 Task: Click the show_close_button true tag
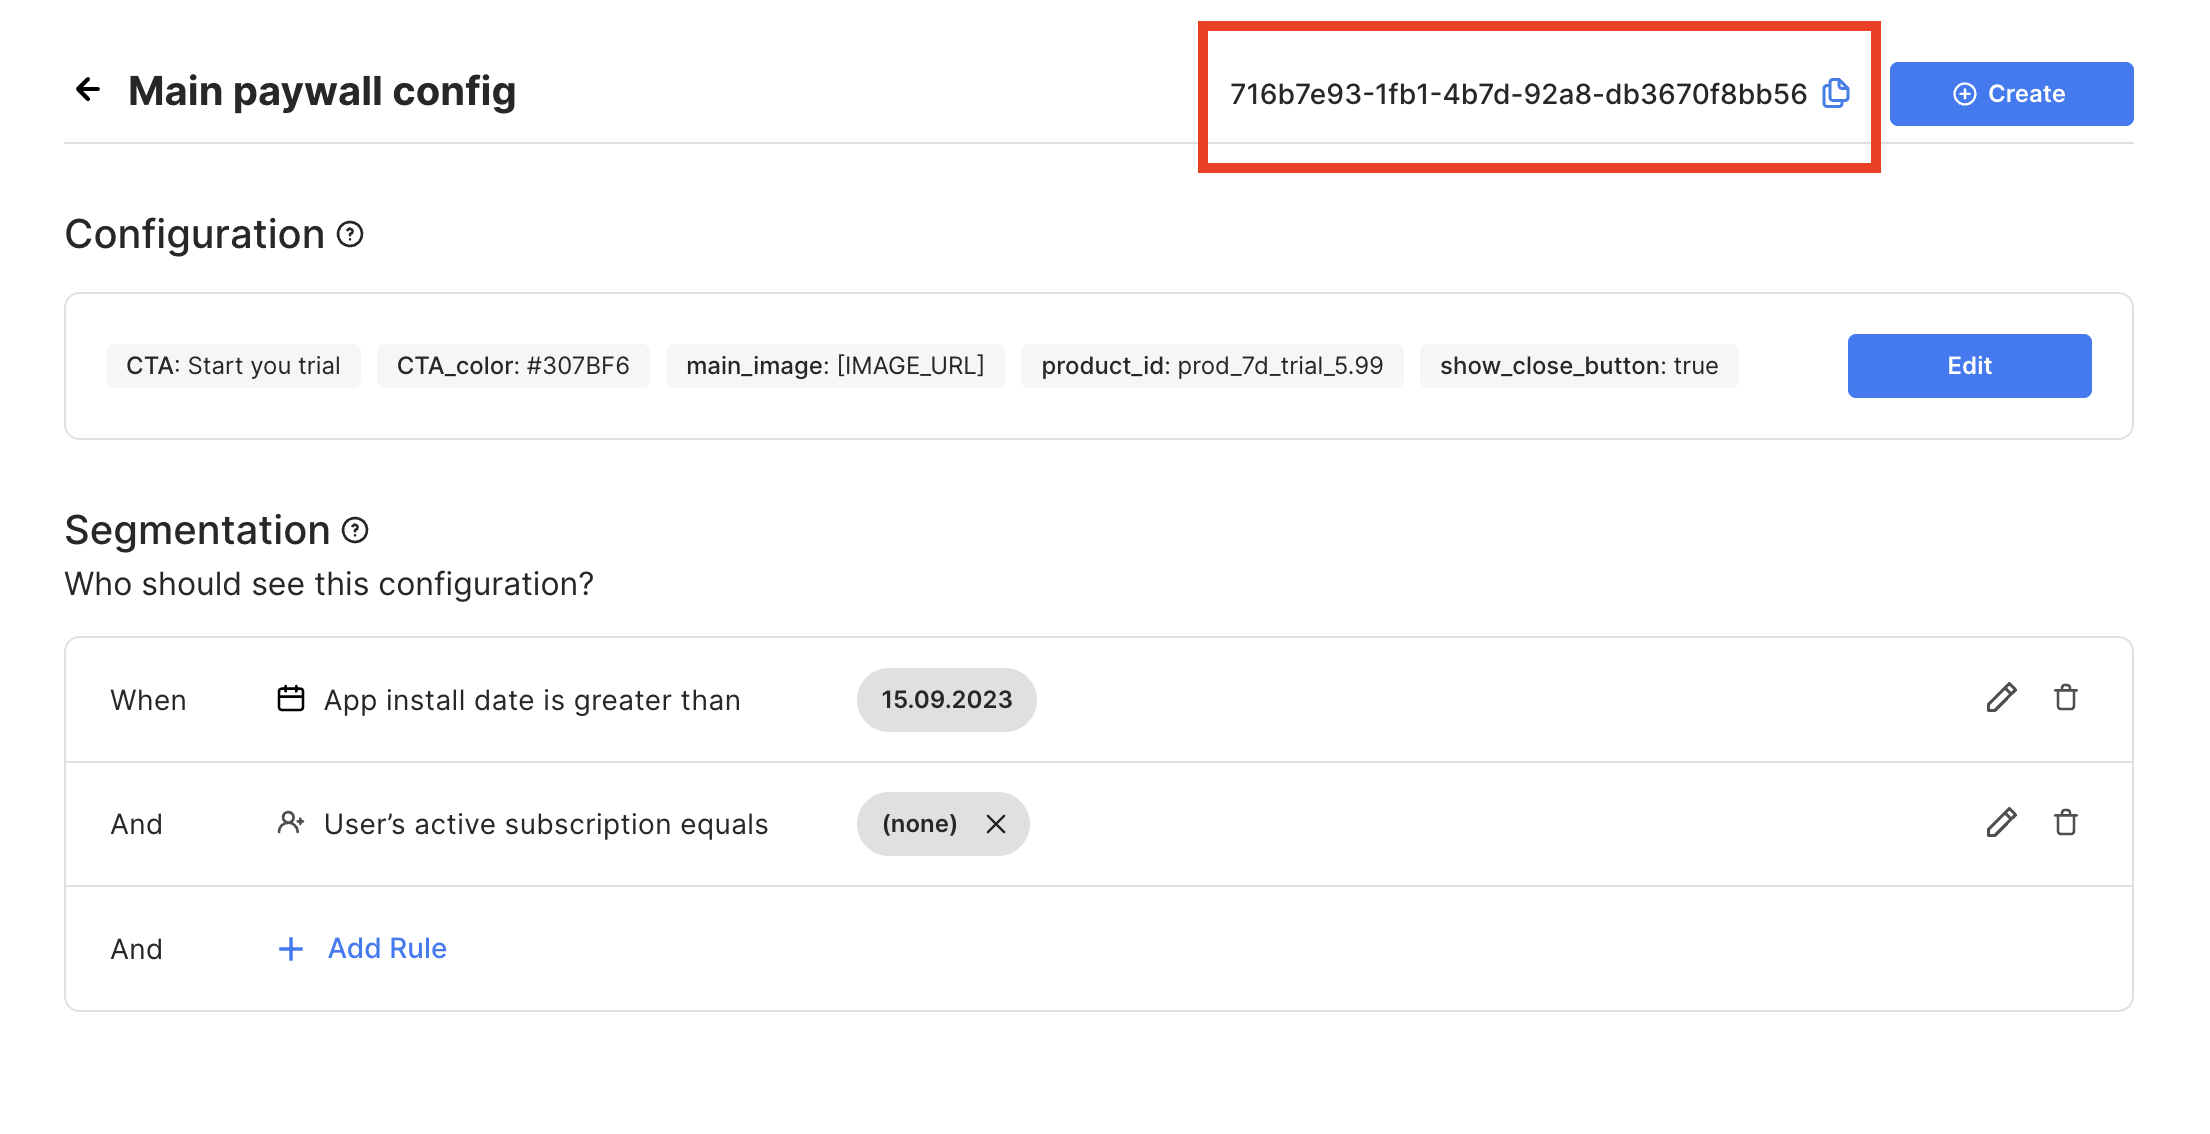coord(1579,366)
